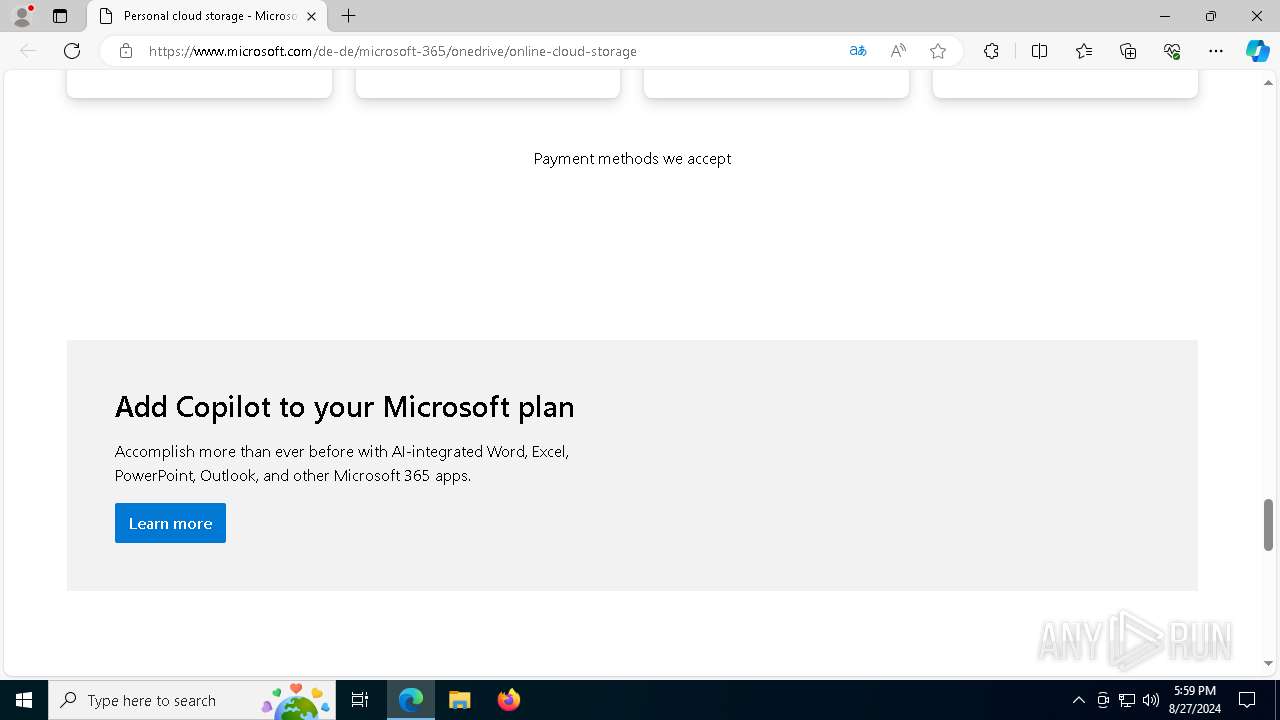The height and width of the screenshot is (720, 1280).
Task: Open a new tab with plus button
Action: [x=348, y=16]
